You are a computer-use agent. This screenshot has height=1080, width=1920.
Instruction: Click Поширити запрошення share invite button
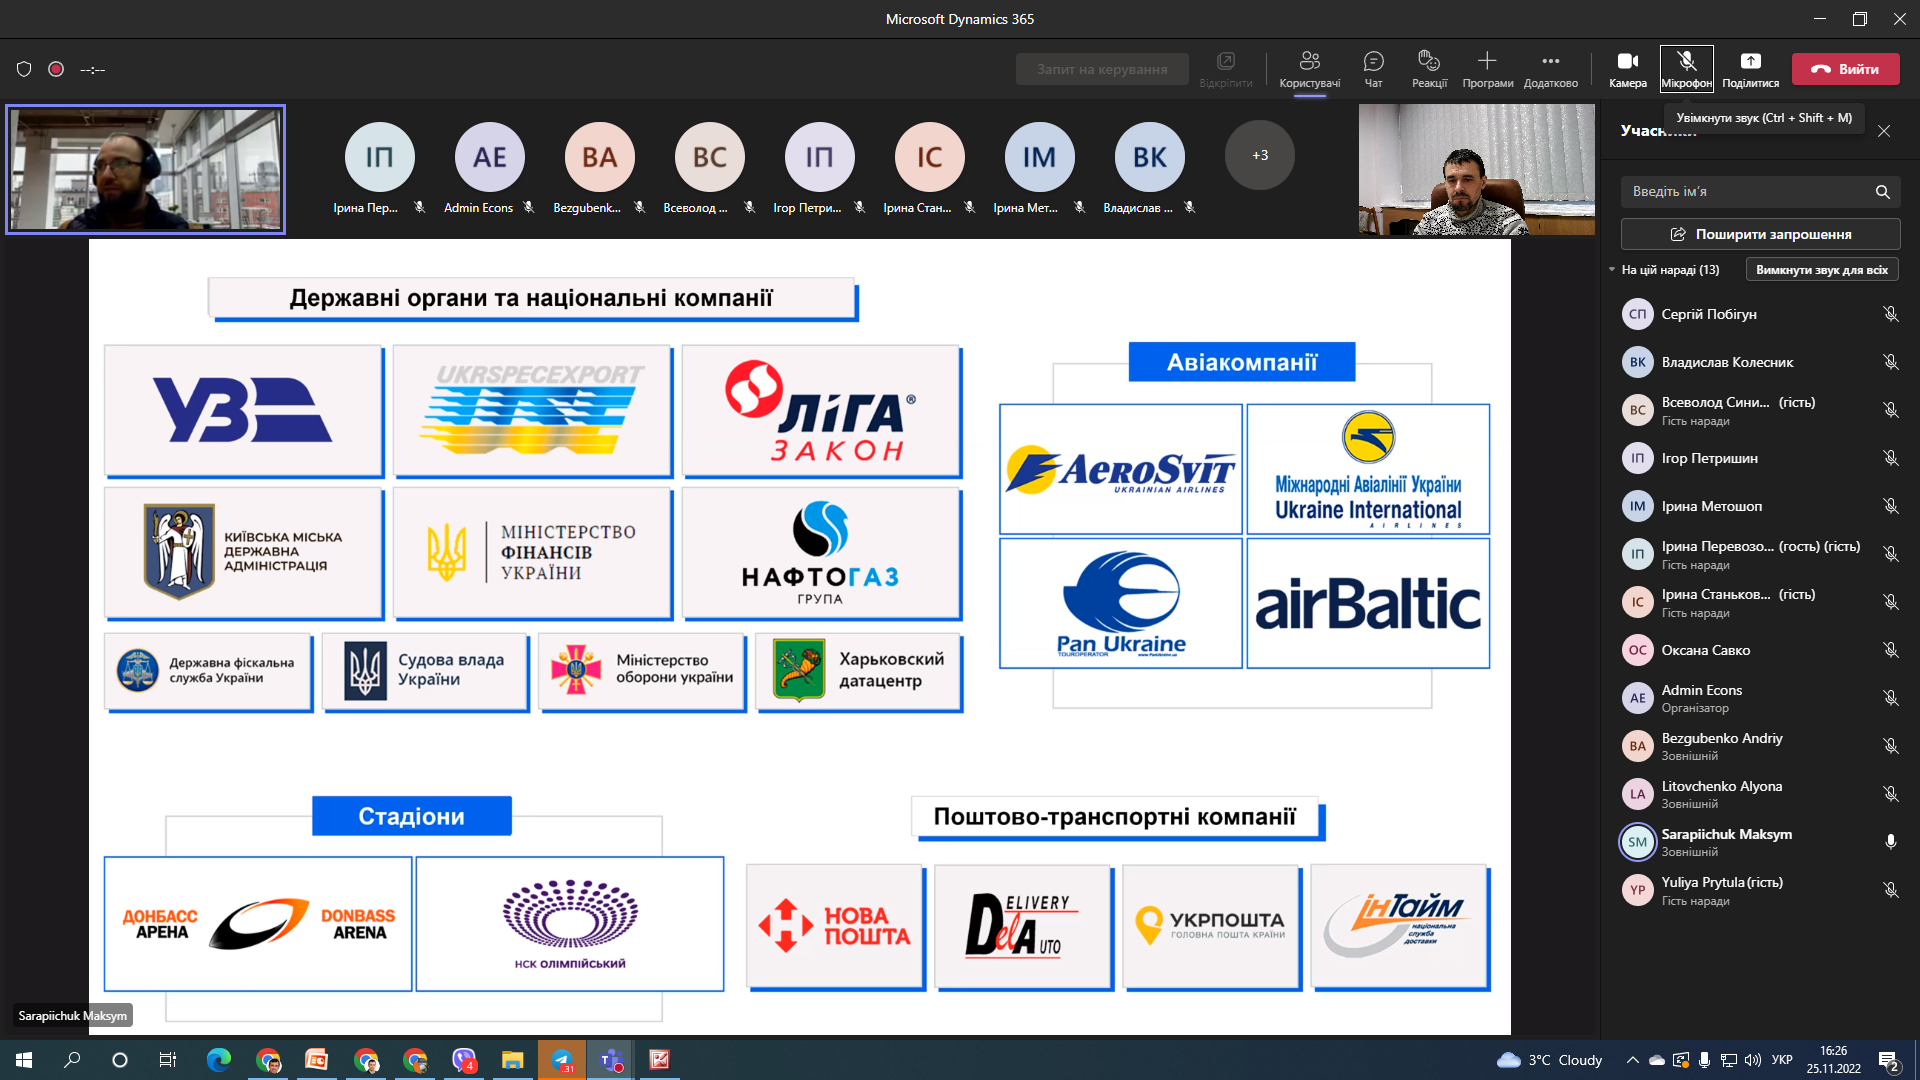pos(1760,234)
